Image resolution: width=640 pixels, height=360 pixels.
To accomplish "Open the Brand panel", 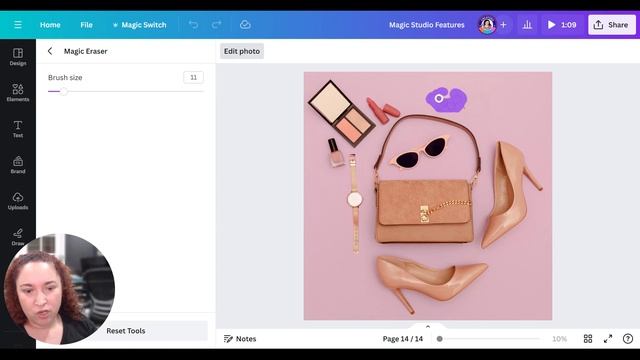I will (18, 164).
